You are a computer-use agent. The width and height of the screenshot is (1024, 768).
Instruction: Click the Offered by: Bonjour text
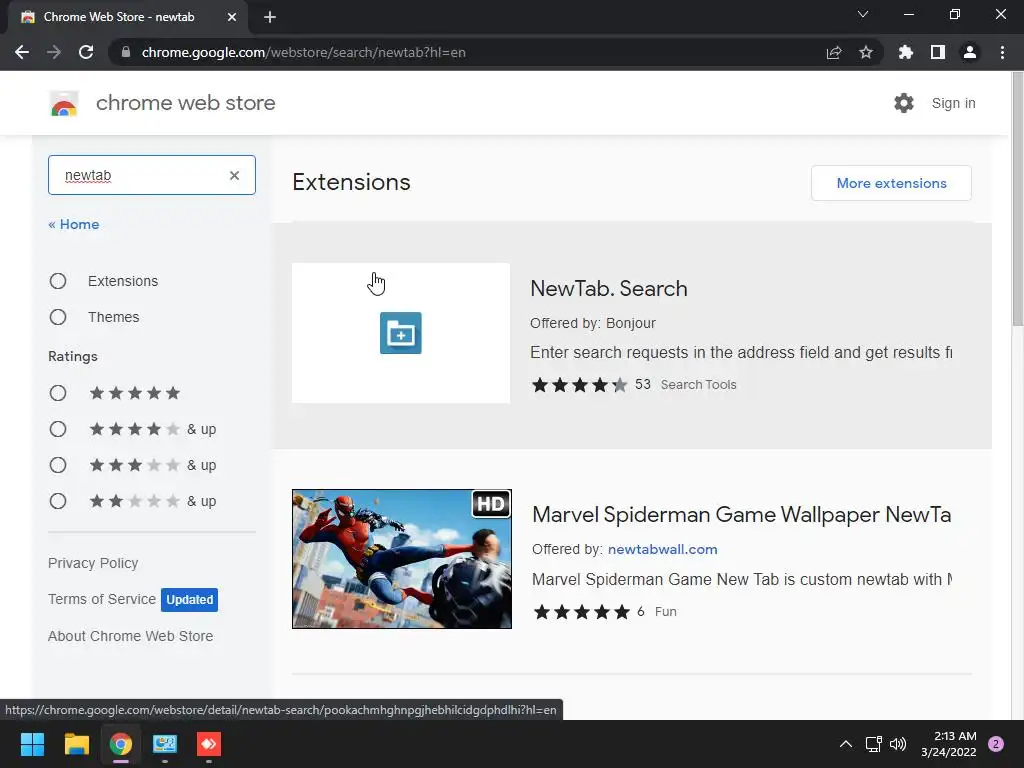[592, 323]
